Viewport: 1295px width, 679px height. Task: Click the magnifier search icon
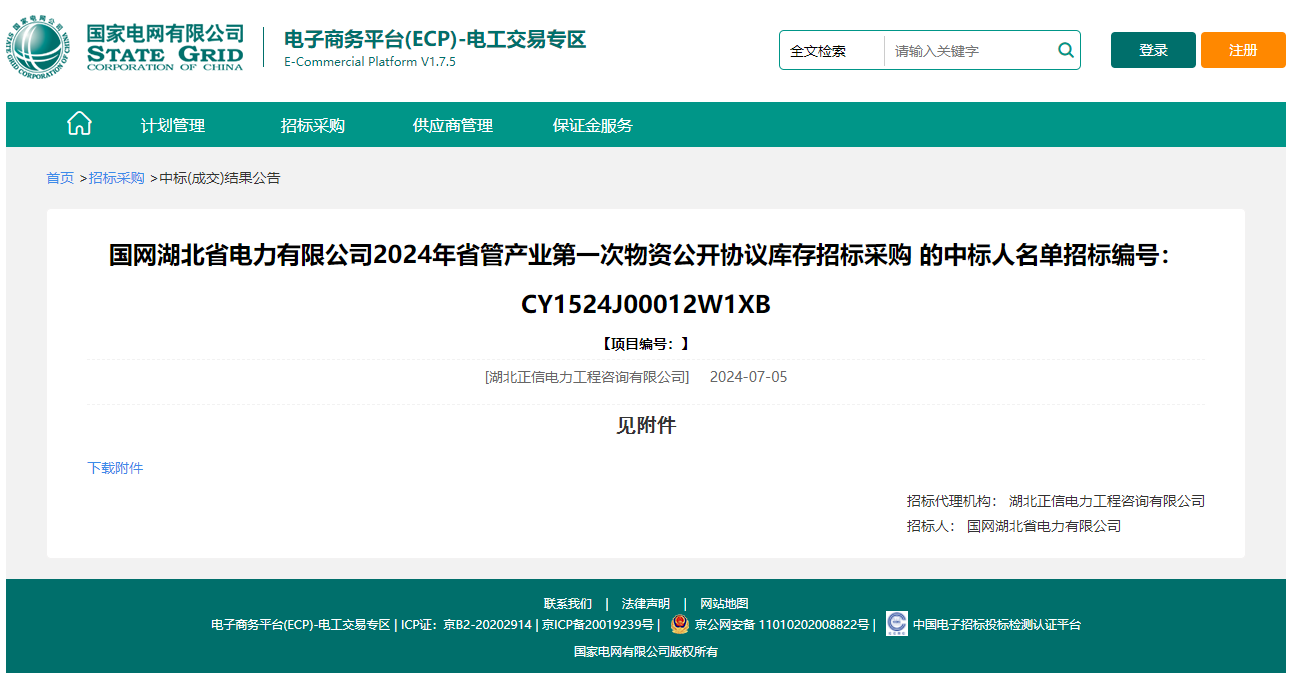point(1066,50)
